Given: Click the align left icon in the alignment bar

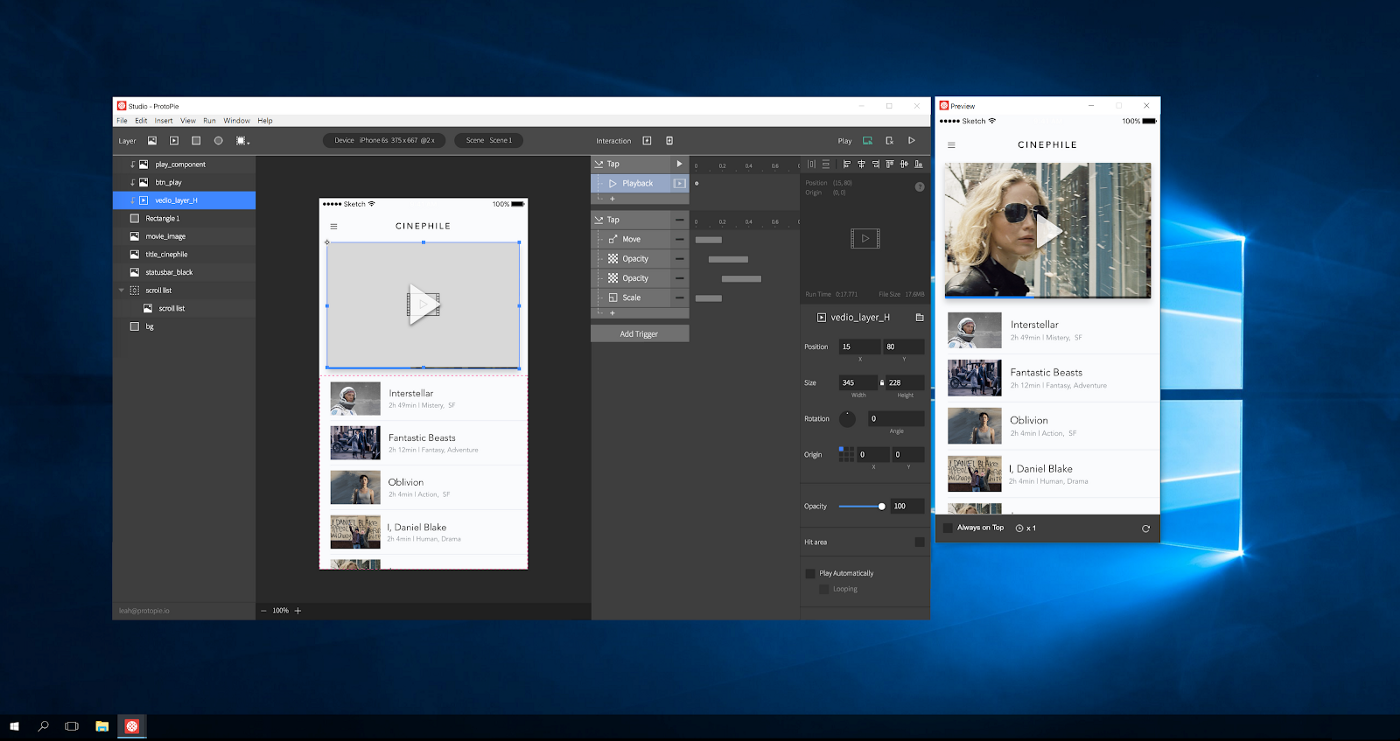Looking at the screenshot, I should tap(846, 164).
